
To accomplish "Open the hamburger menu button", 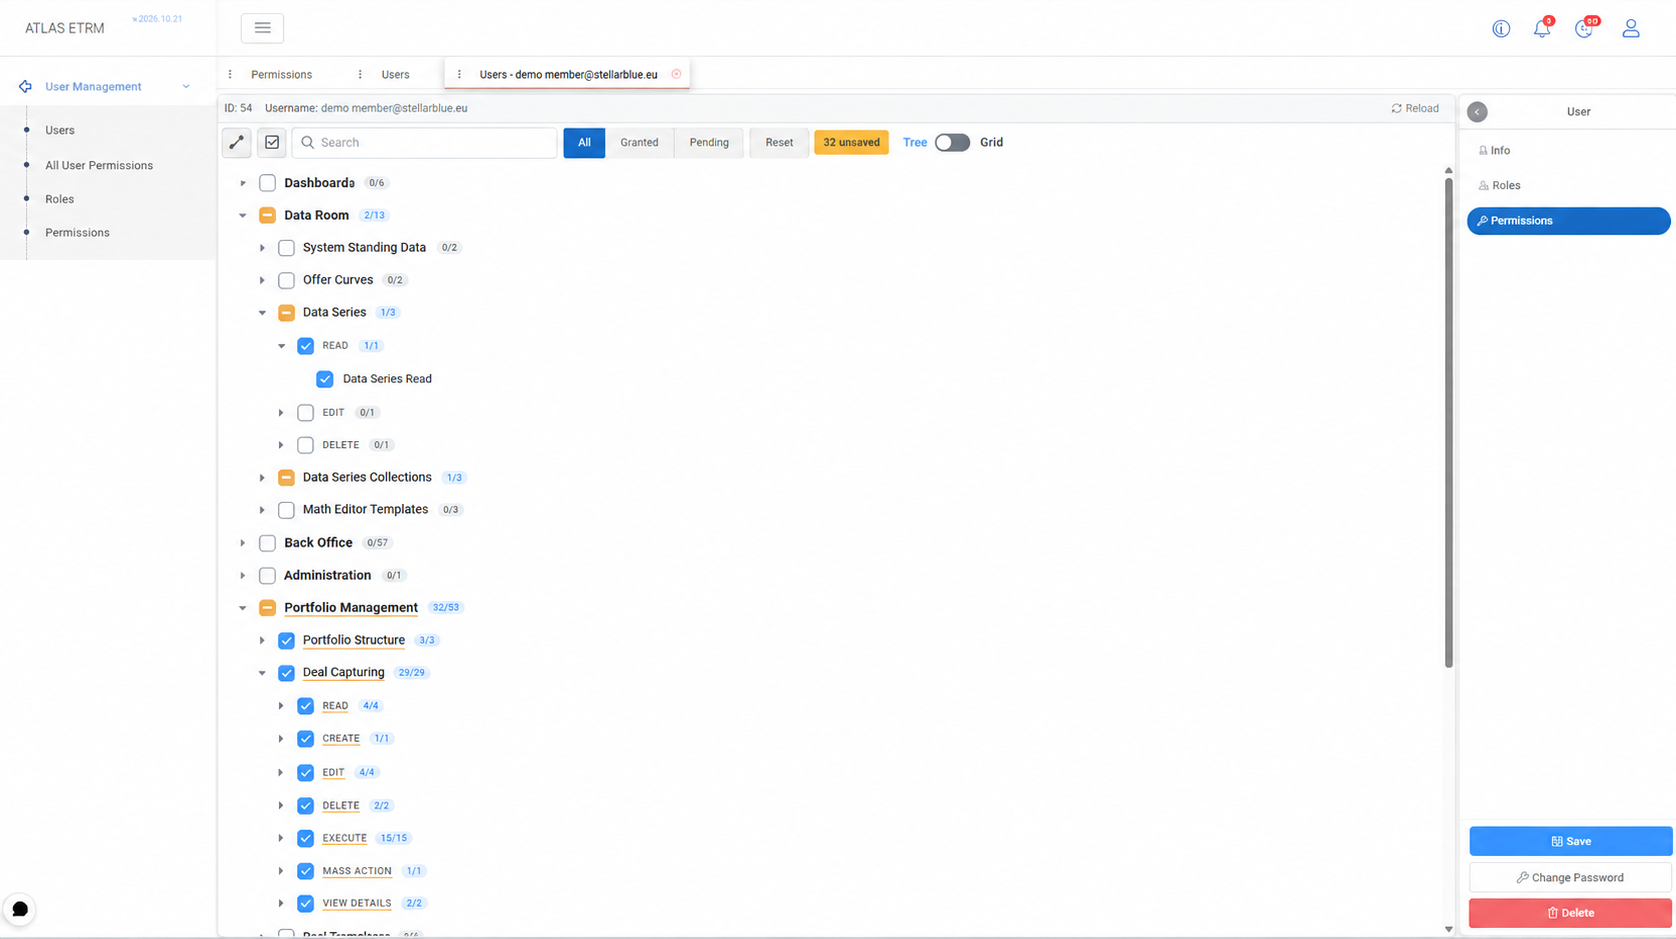I will coord(262,28).
